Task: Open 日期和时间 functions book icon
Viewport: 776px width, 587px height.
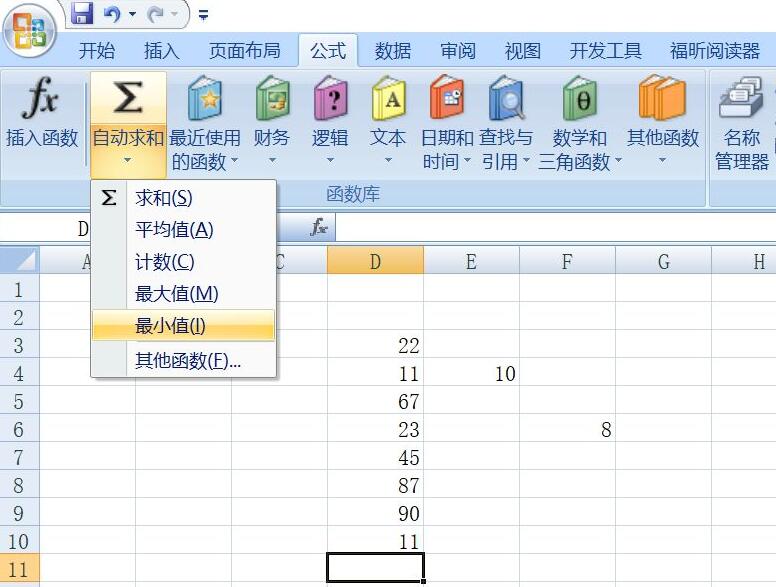Action: pyautogui.click(x=447, y=98)
